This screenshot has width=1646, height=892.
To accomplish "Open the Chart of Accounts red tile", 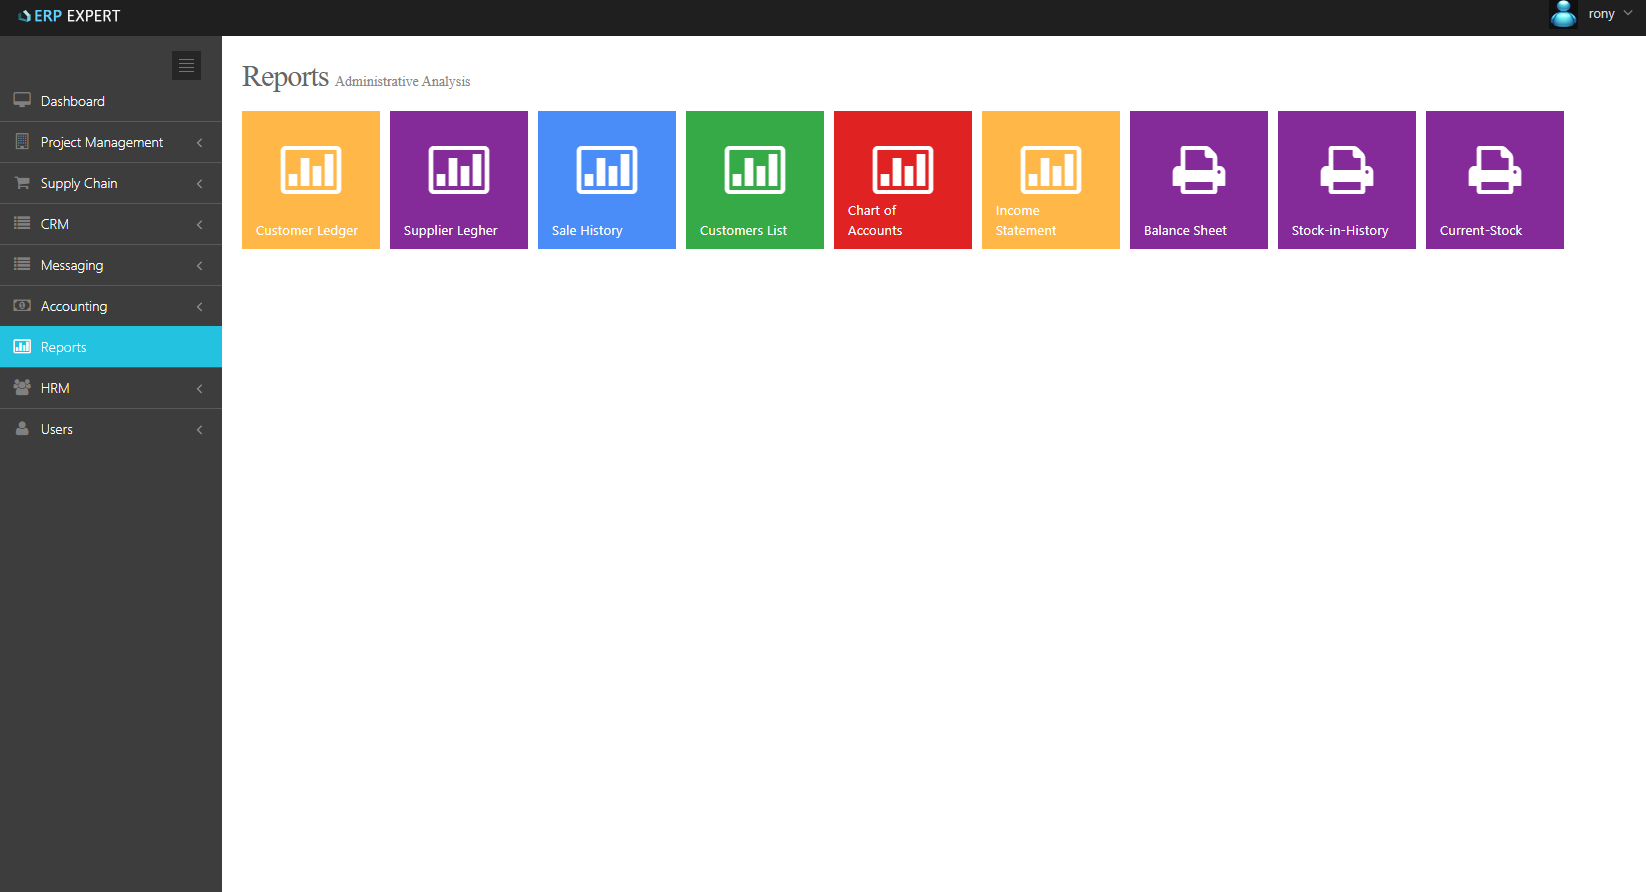I will coord(902,180).
